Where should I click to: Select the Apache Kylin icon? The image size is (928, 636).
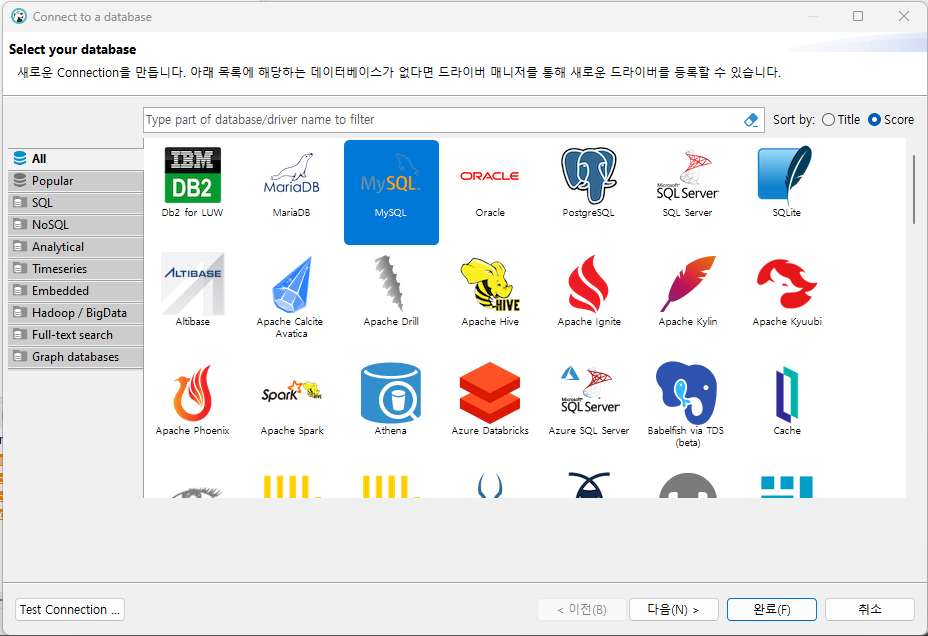[688, 284]
